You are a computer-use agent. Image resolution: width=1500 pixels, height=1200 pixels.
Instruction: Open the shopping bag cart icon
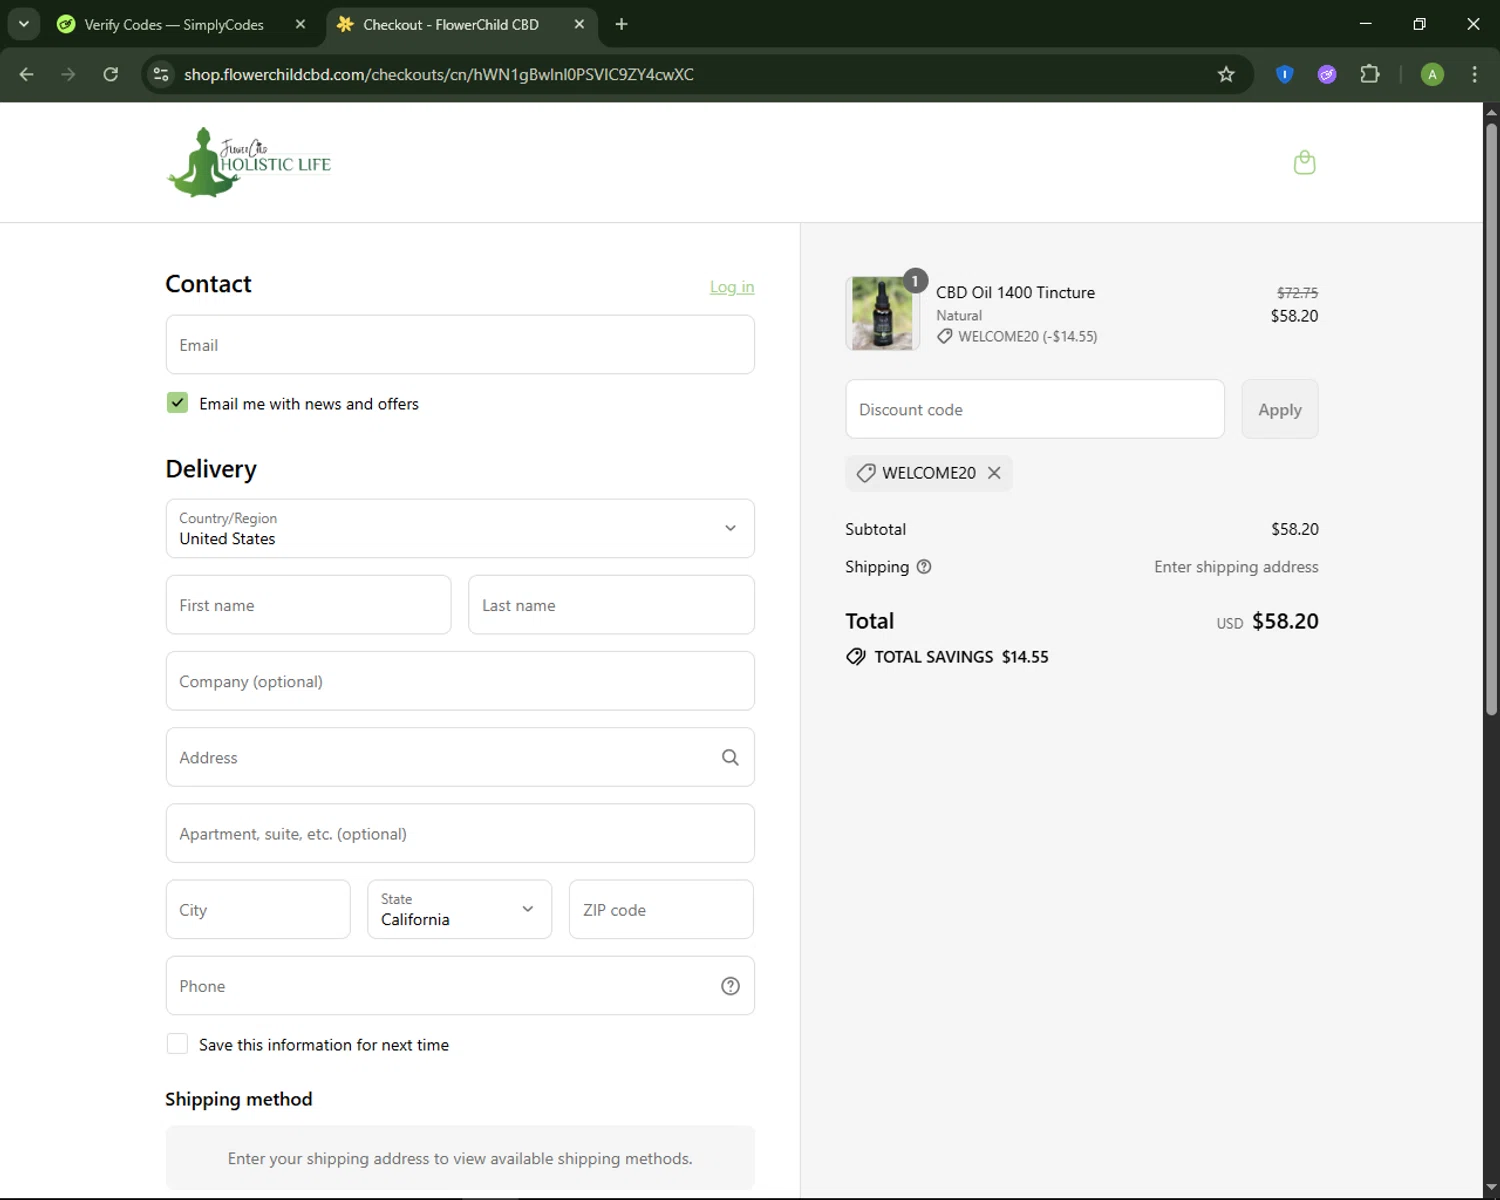click(x=1304, y=162)
